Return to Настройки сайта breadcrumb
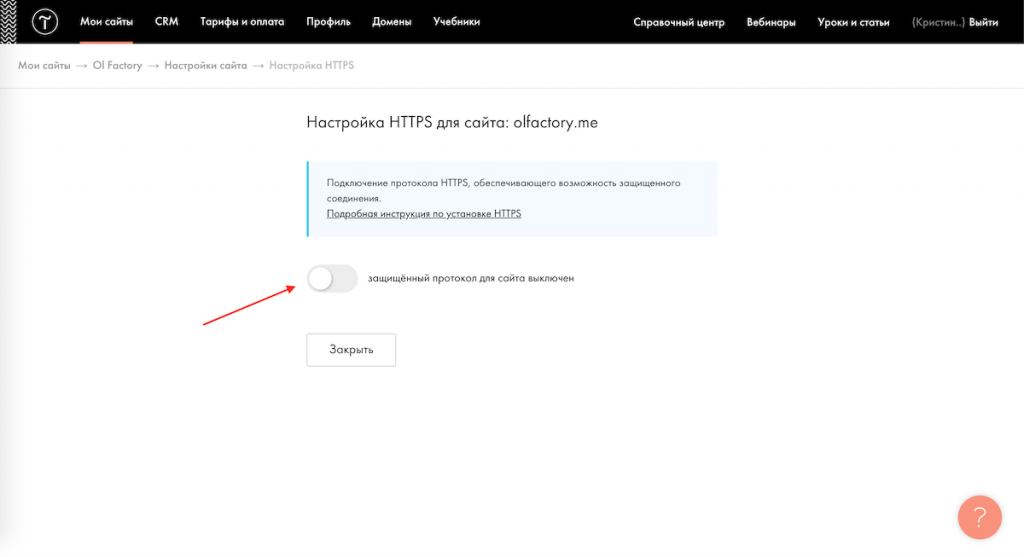Screen dimensions: 1024x557 coord(205,66)
